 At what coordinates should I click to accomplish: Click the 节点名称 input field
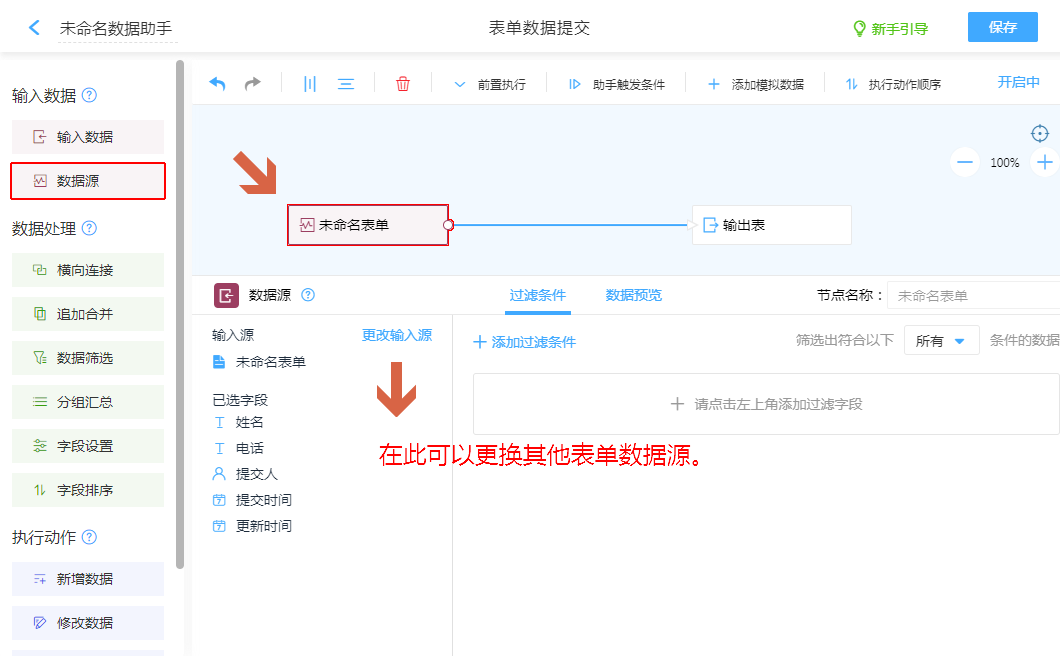(x=972, y=296)
